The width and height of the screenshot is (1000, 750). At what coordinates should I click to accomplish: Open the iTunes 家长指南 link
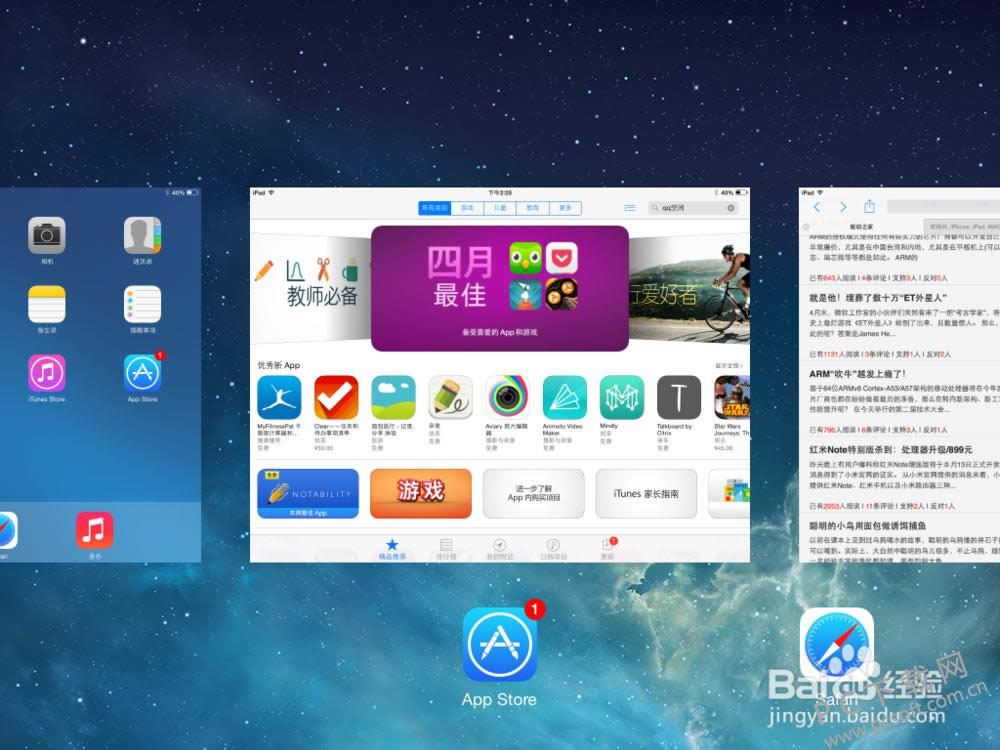click(645, 493)
